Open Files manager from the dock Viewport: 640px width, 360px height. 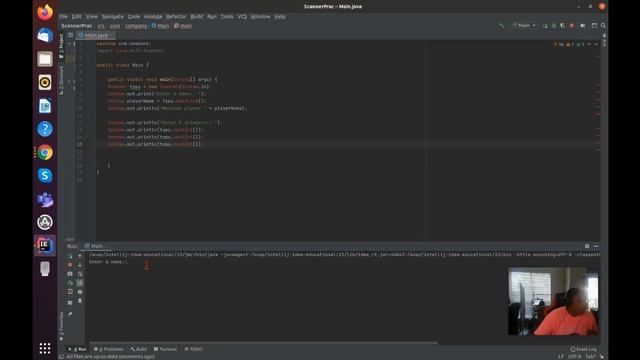click(45, 59)
